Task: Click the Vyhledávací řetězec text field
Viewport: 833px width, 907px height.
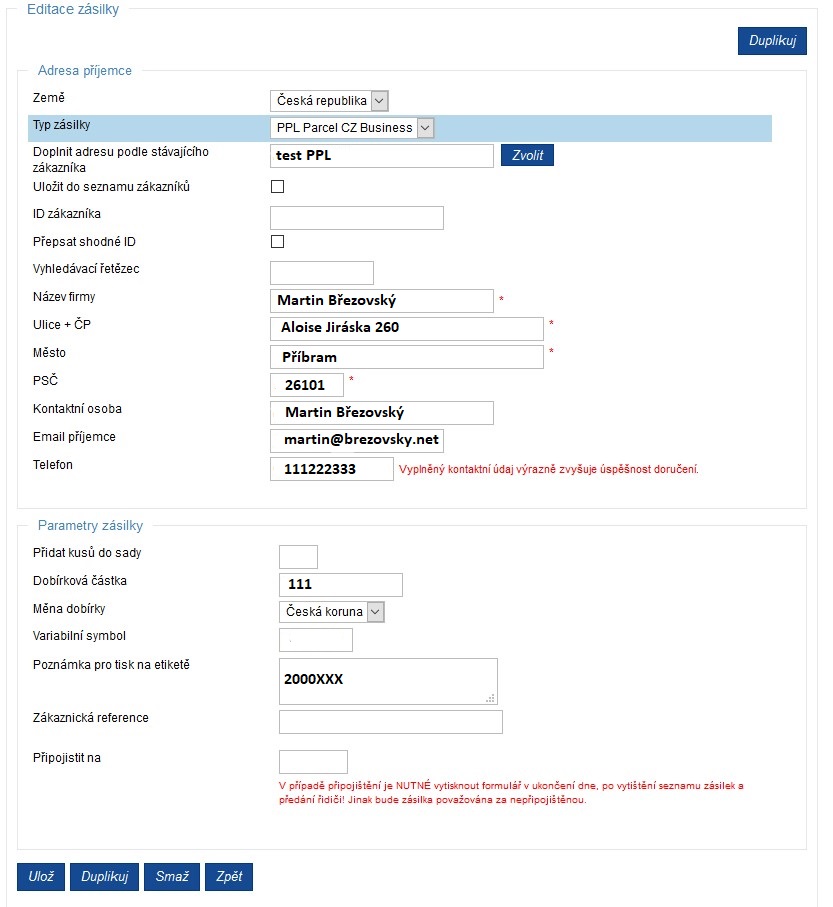Action: click(x=322, y=273)
